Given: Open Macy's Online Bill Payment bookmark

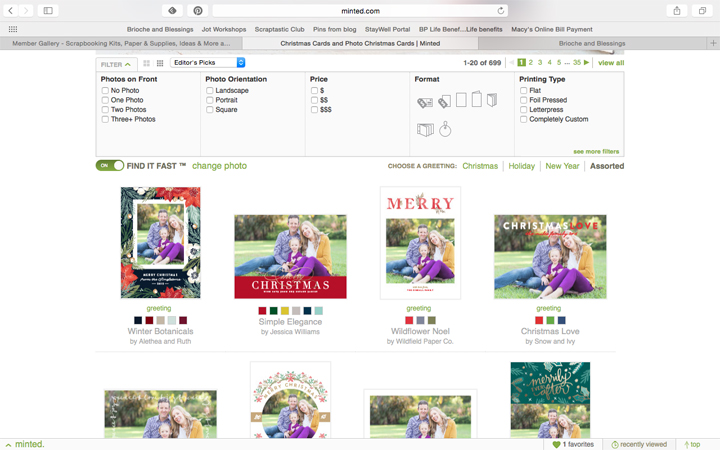Looking at the screenshot, I should (551, 29).
